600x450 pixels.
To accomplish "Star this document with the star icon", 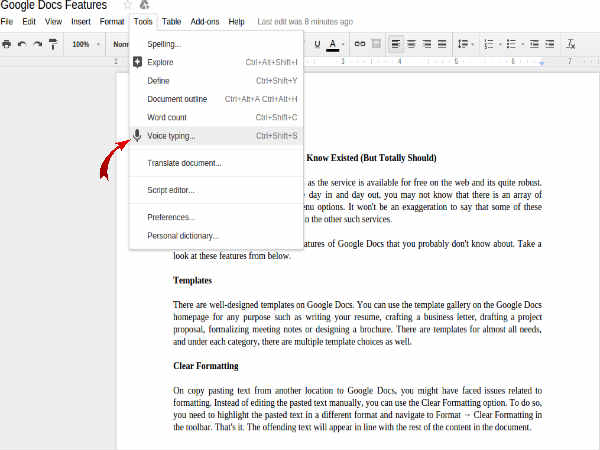I will point(128,6).
